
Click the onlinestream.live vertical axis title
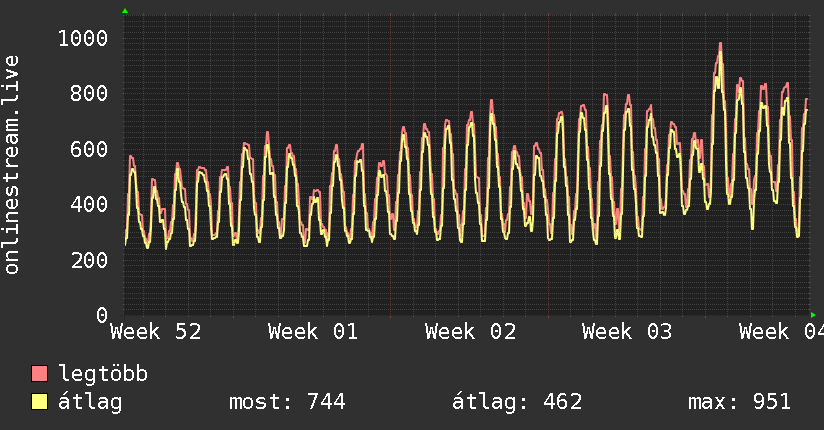[x=12, y=165]
